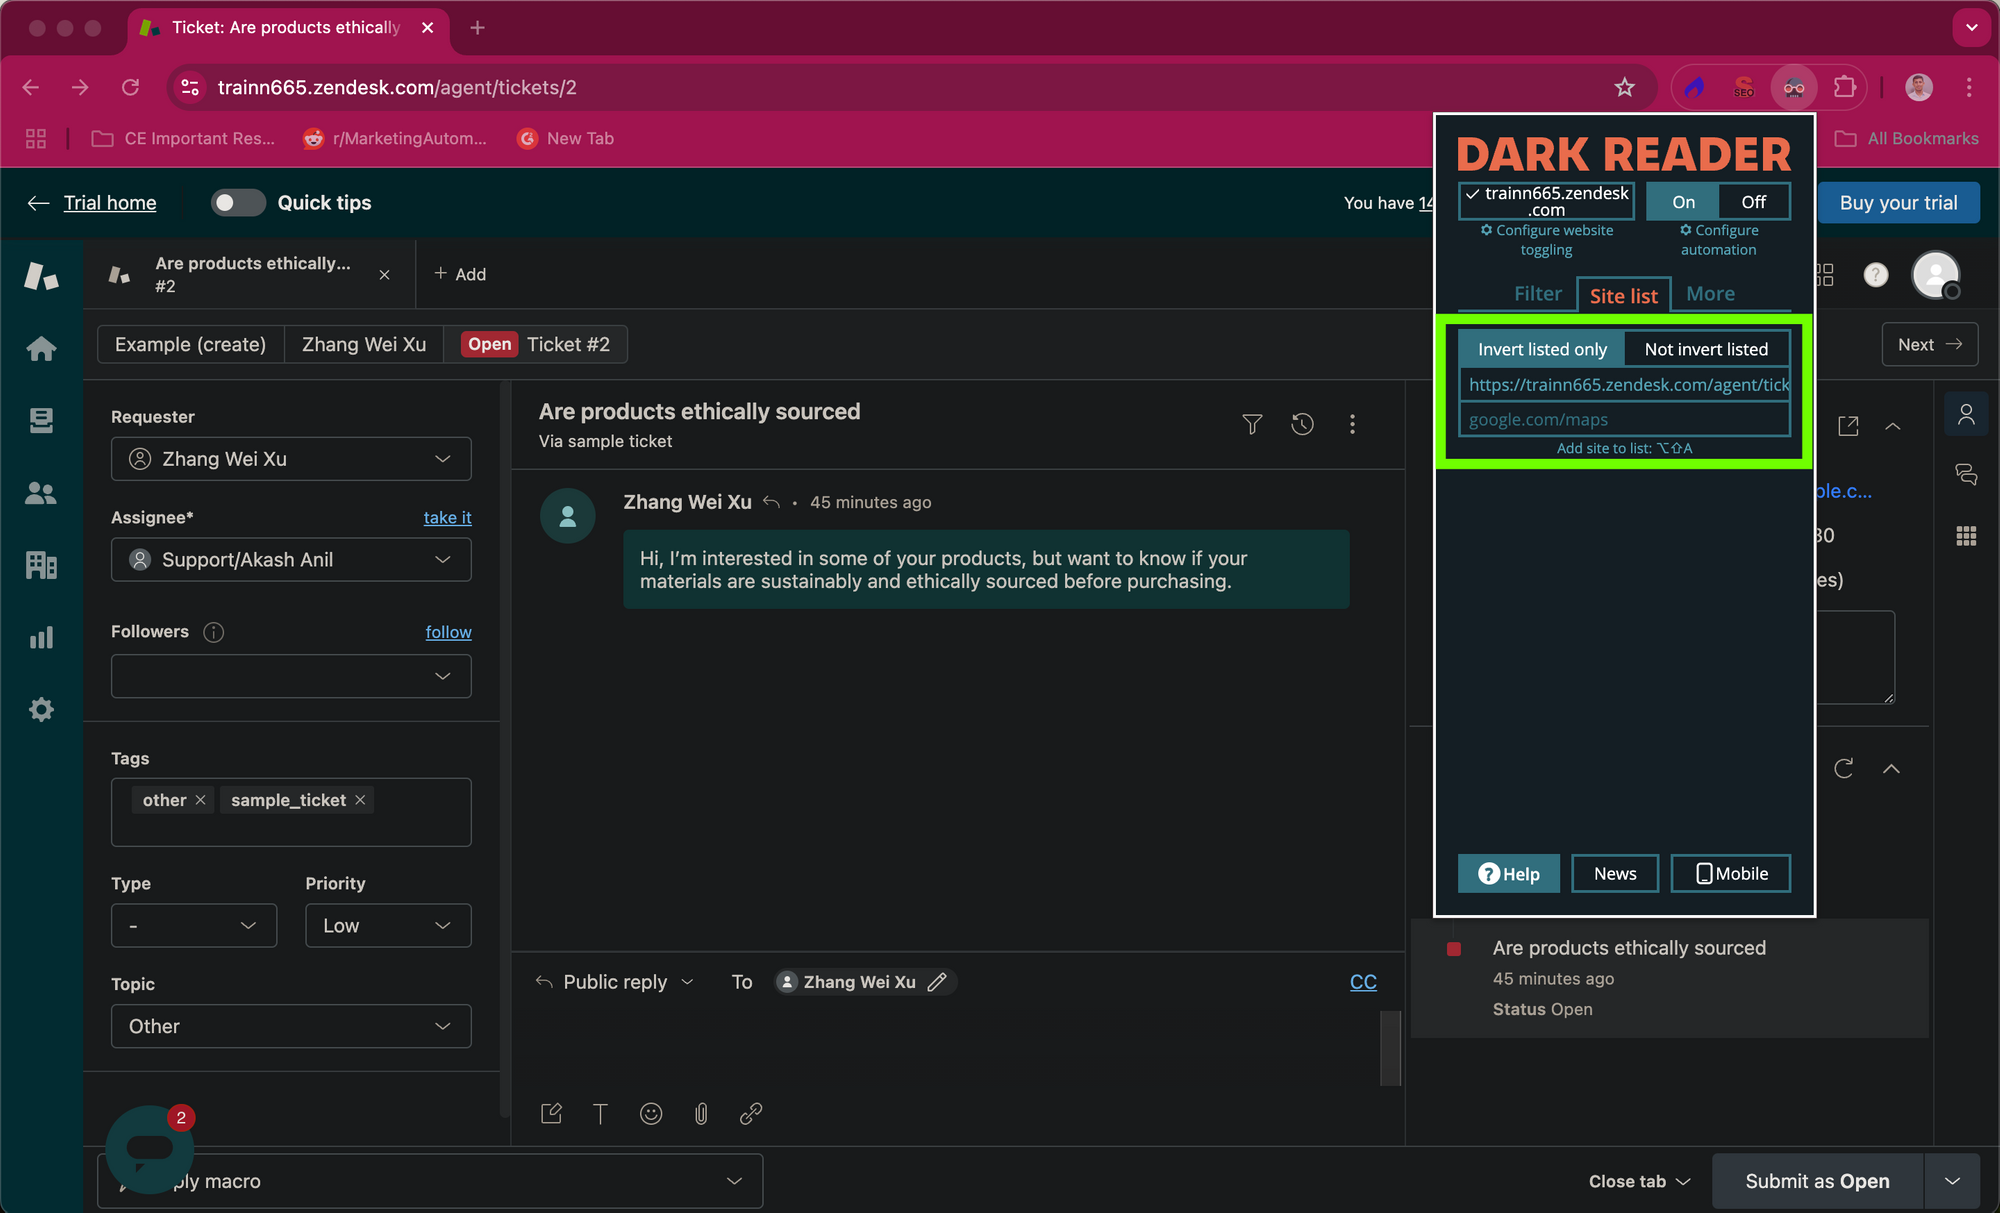This screenshot has height=1213, width=2000.
Task: Open the user context panel icon
Action: tap(1966, 414)
